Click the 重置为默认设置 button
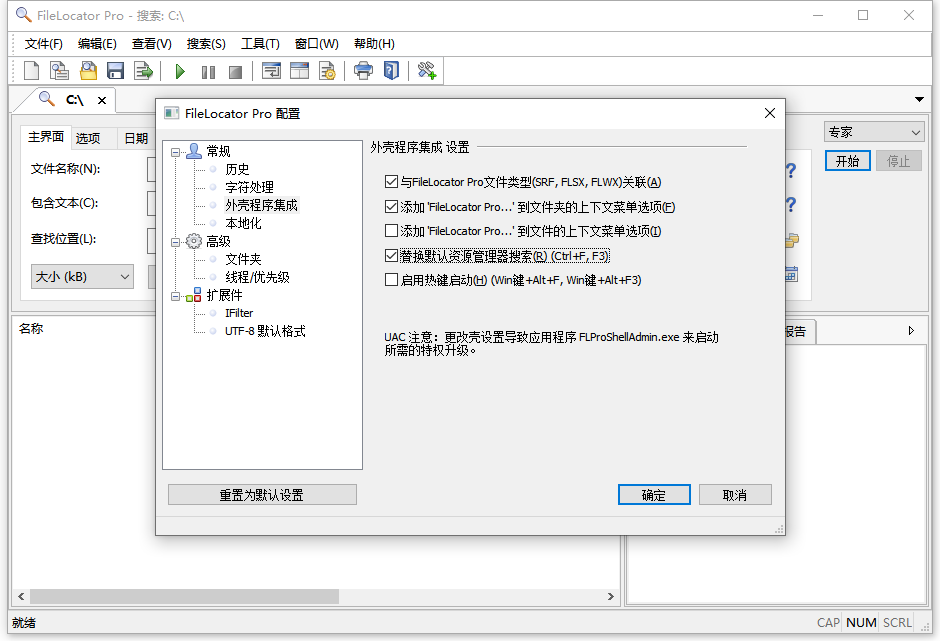The width and height of the screenshot is (940, 641). 261,494
